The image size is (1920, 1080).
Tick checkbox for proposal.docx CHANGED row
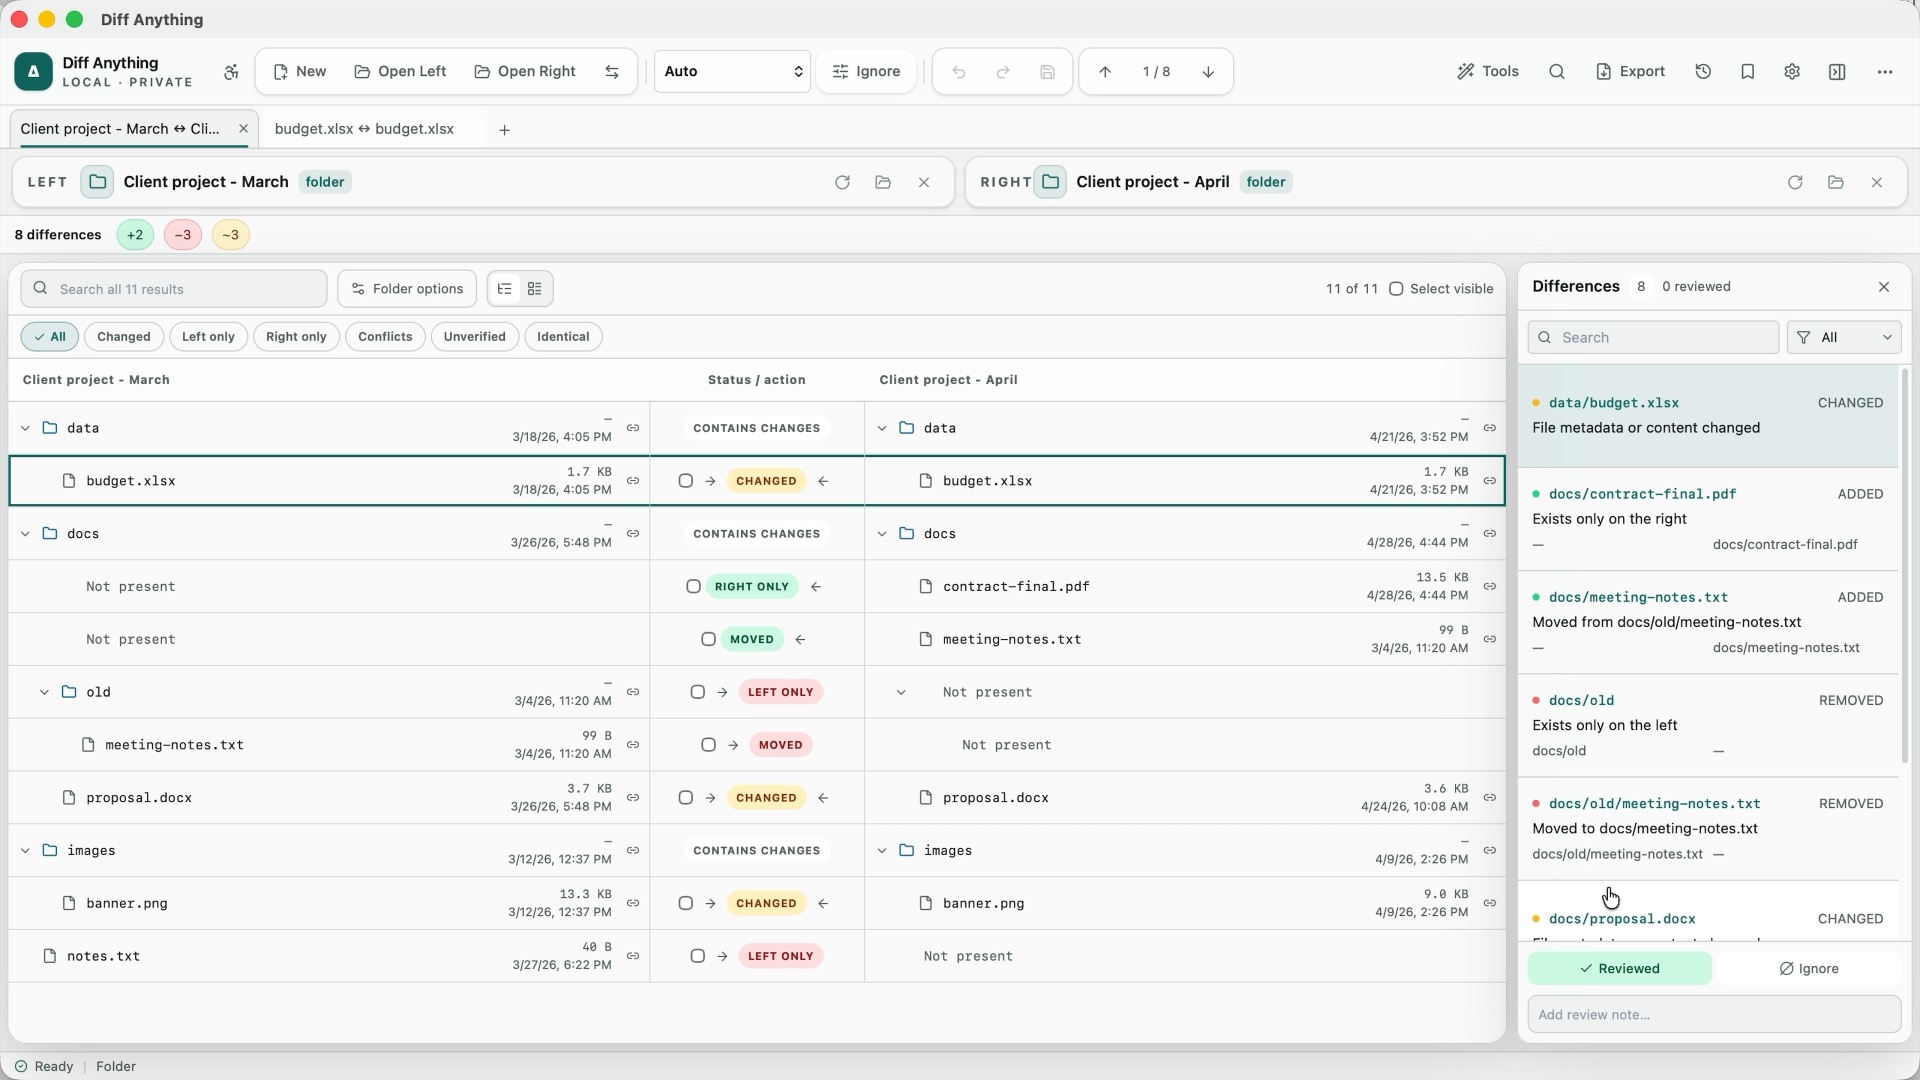tap(685, 798)
